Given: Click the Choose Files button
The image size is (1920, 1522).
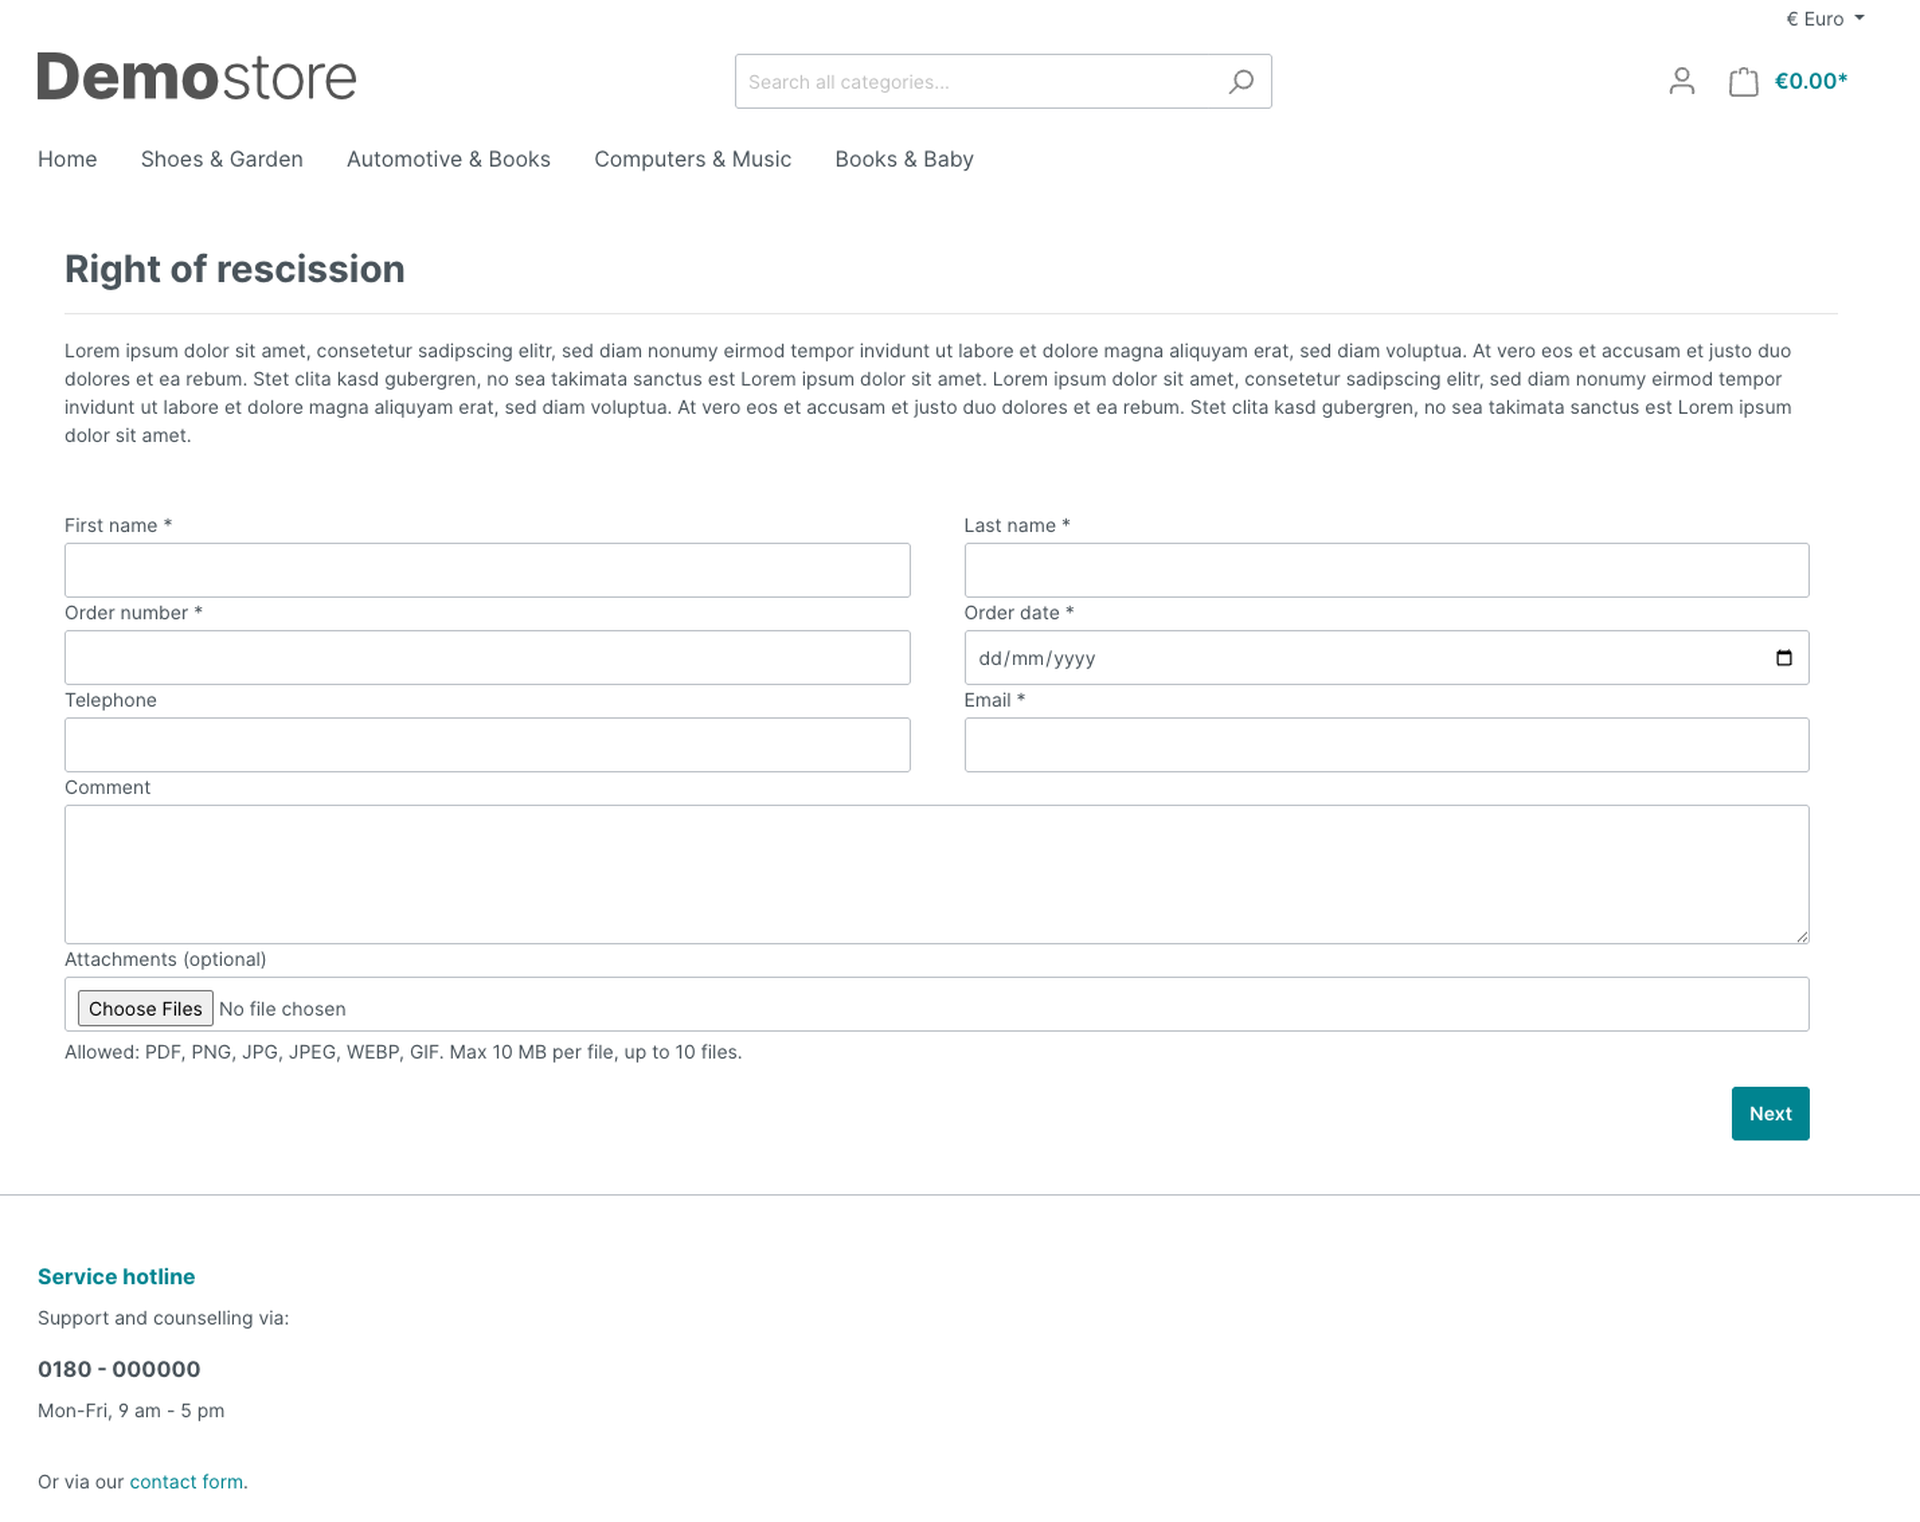Looking at the screenshot, I should click(145, 1009).
